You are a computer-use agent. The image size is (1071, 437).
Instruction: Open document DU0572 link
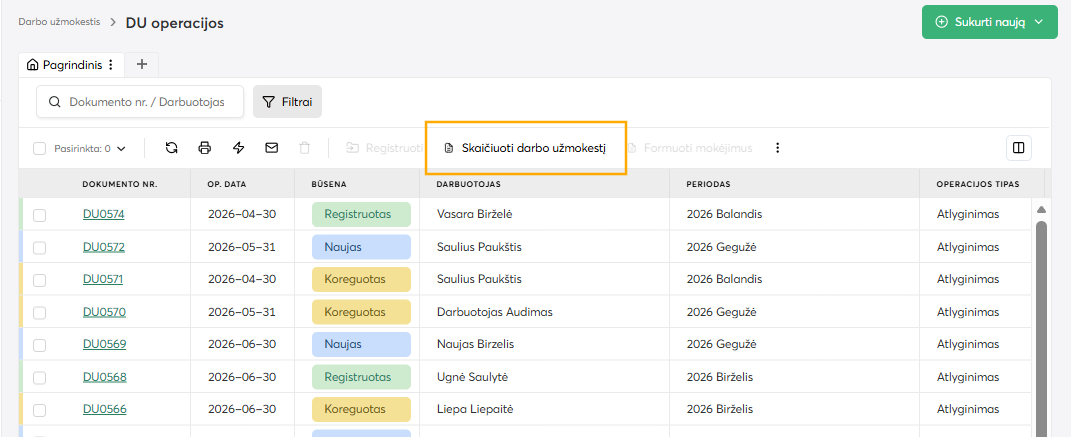coord(104,246)
